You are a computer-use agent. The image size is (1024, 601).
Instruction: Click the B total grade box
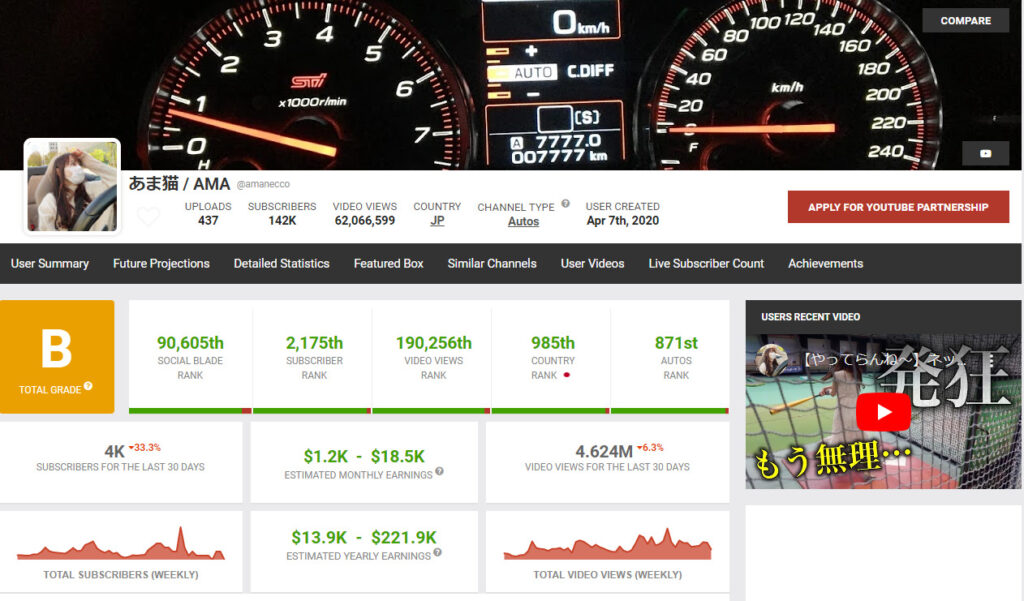pos(57,357)
